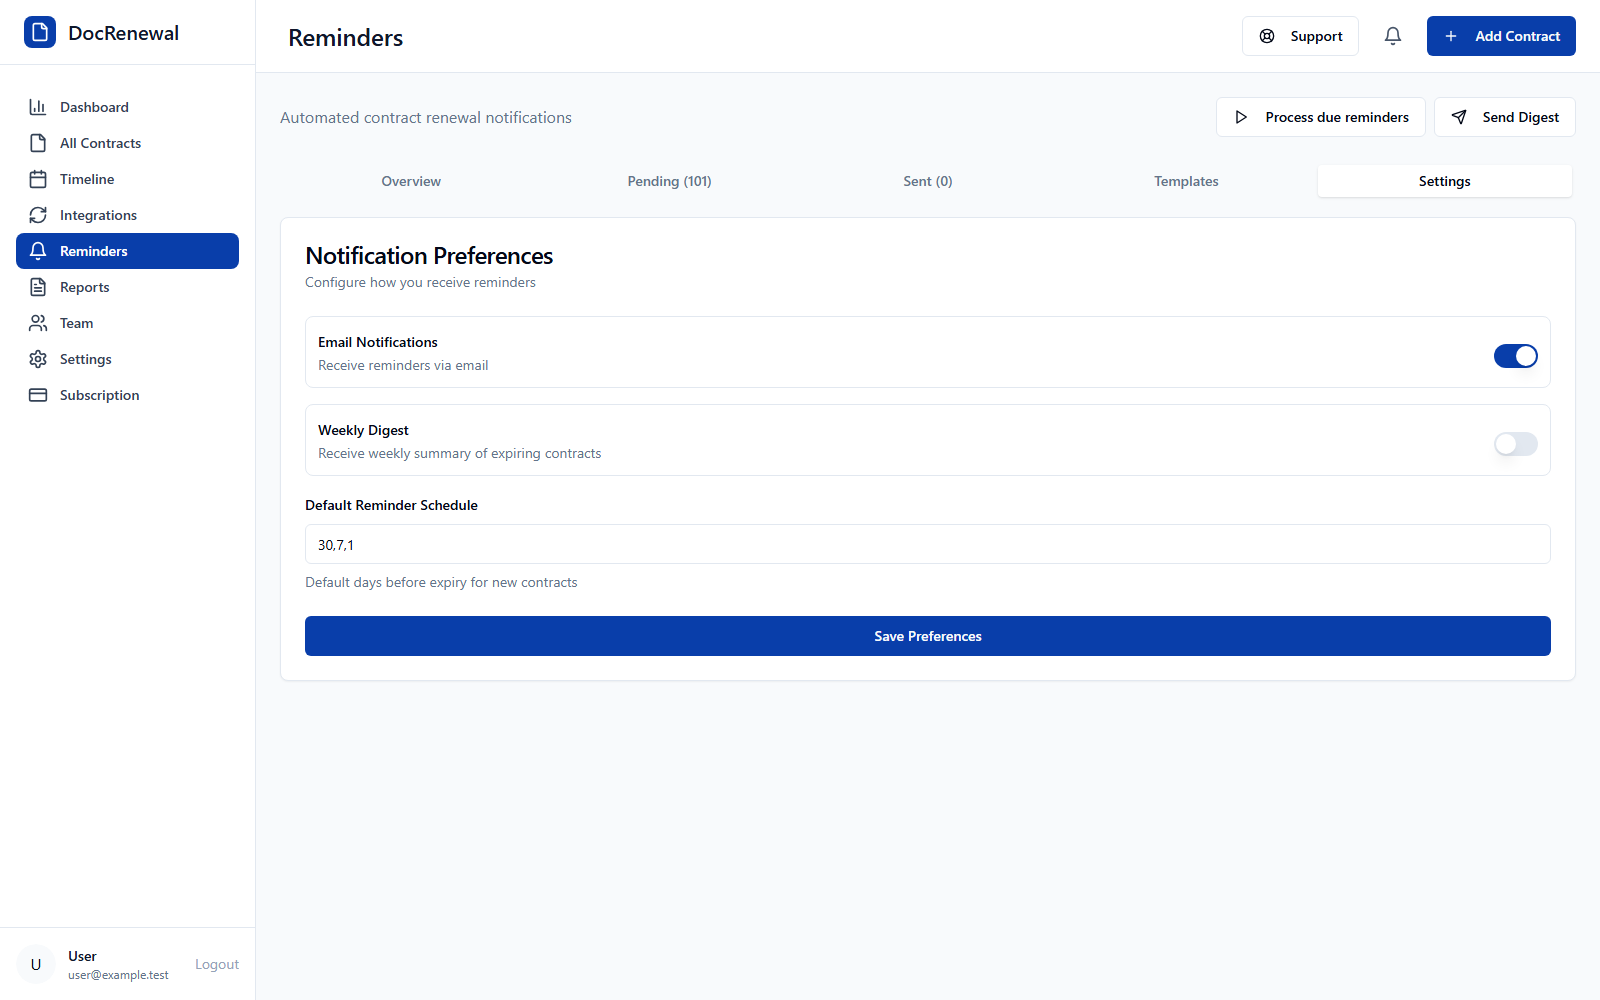The height and width of the screenshot is (1000, 1600).
Task: Focus the Default Reminder Schedule field
Action: (928, 544)
